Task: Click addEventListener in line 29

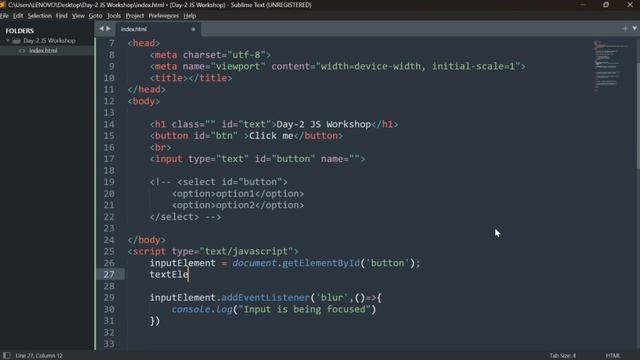Action: 266,298
